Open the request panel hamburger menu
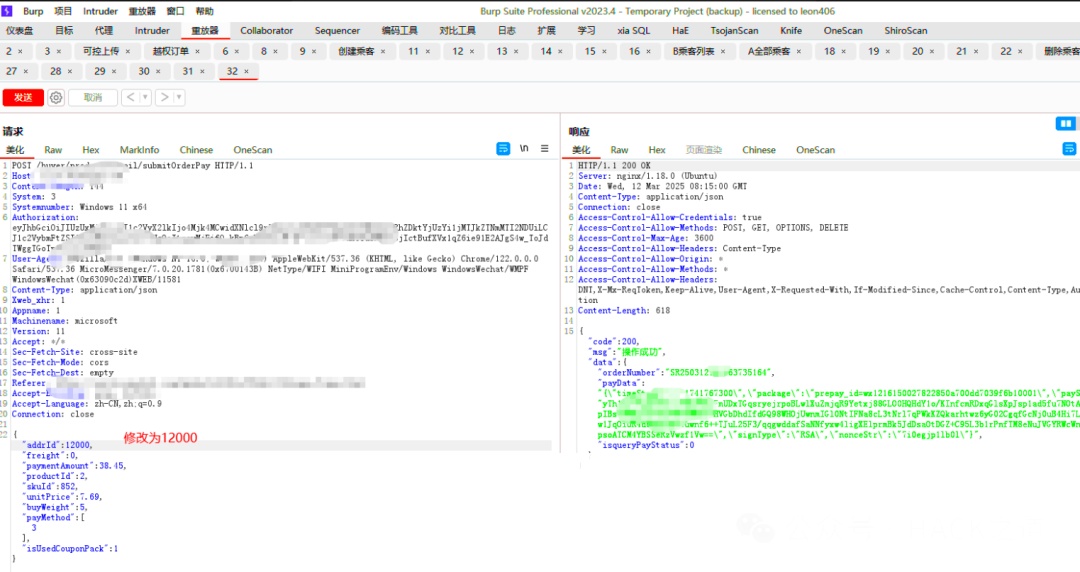Image resolution: width=1080 pixels, height=572 pixels. 545,149
